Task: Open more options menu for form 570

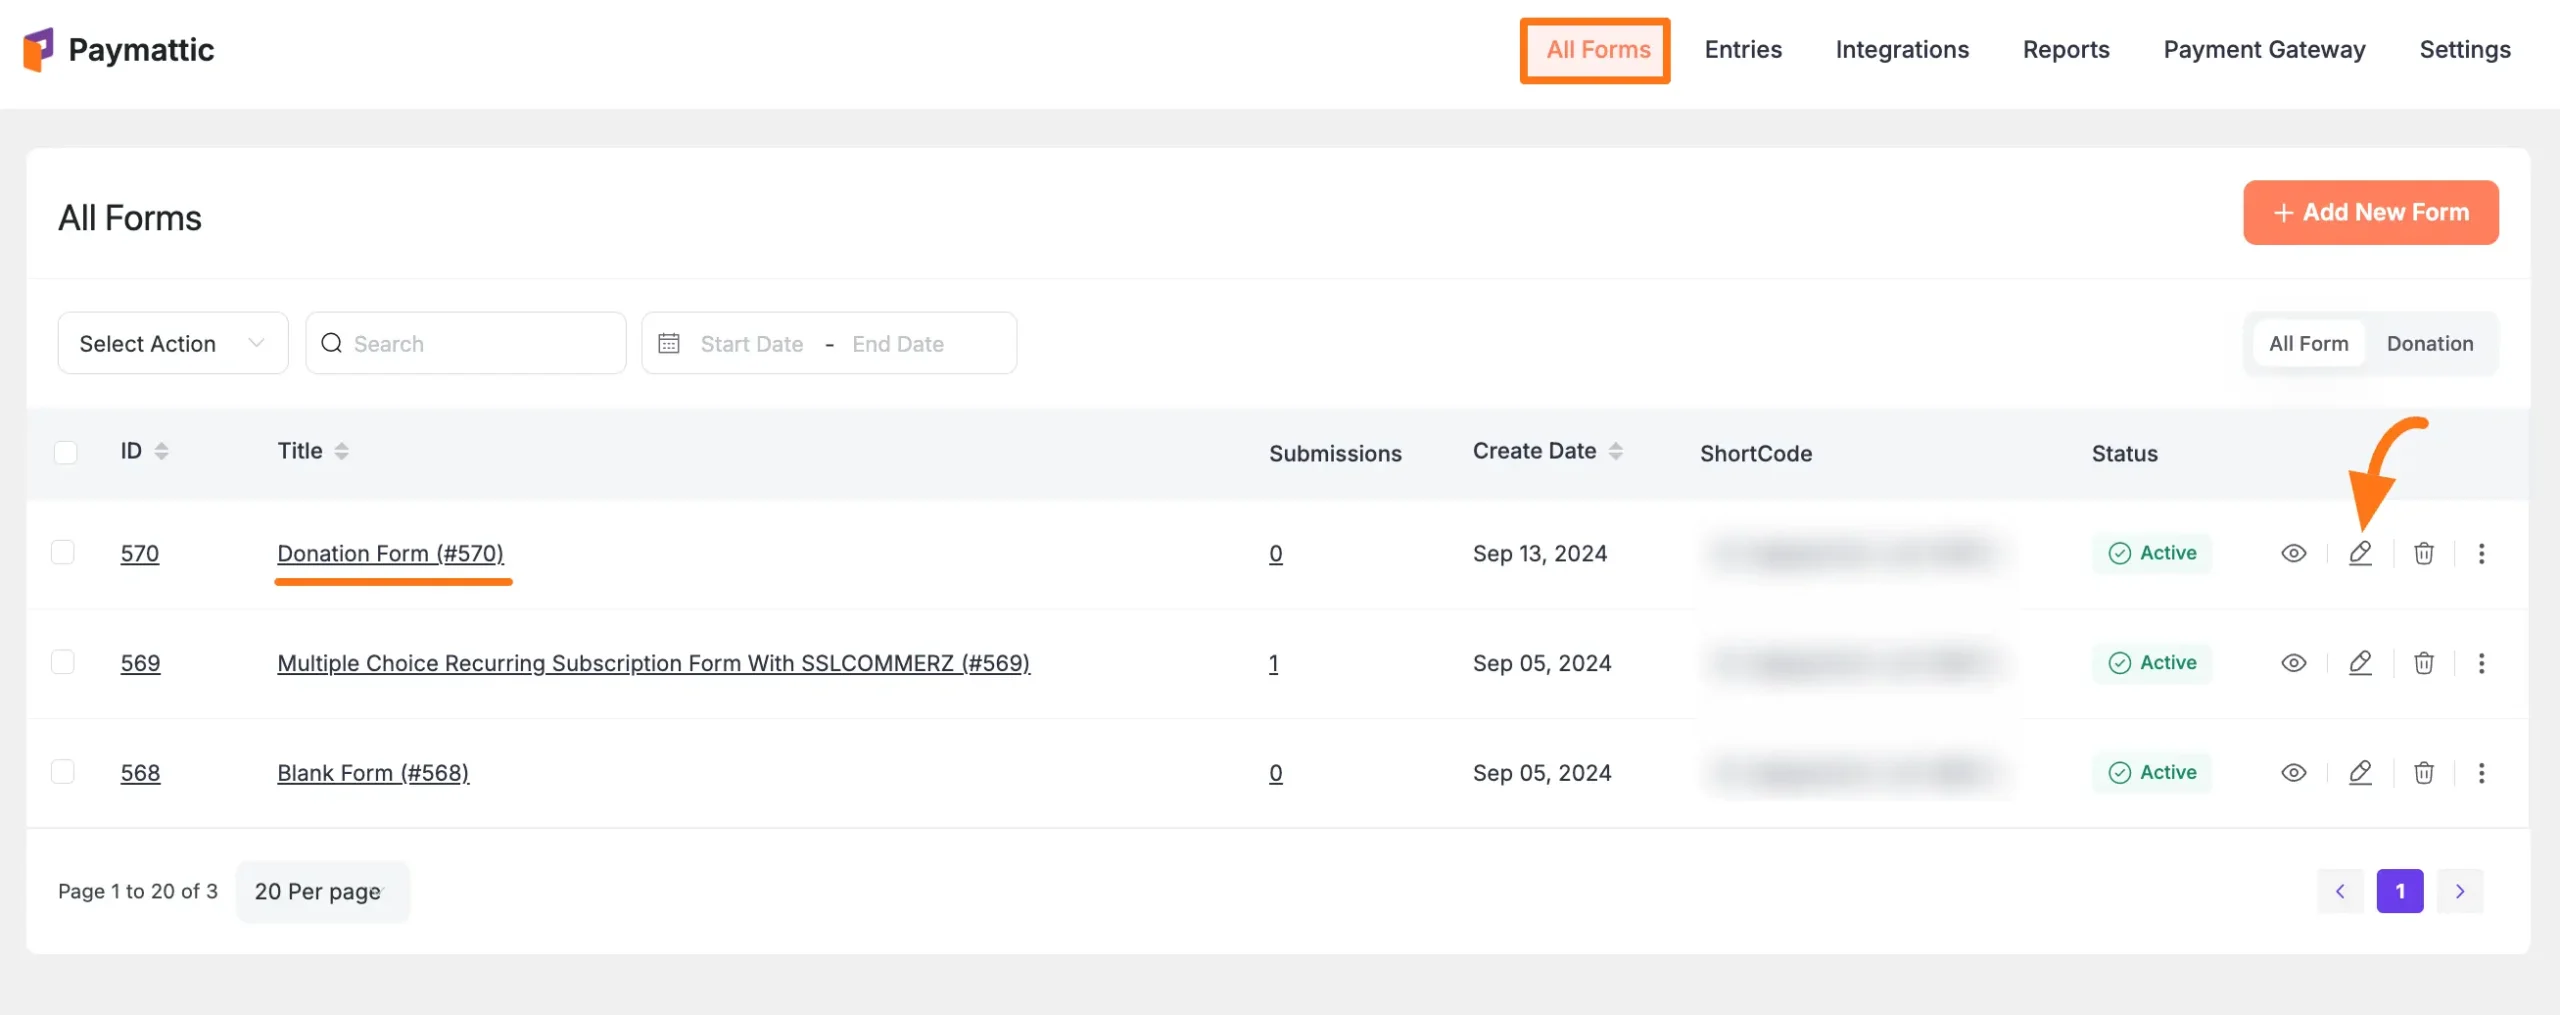Action: (x=2481, y=553)
